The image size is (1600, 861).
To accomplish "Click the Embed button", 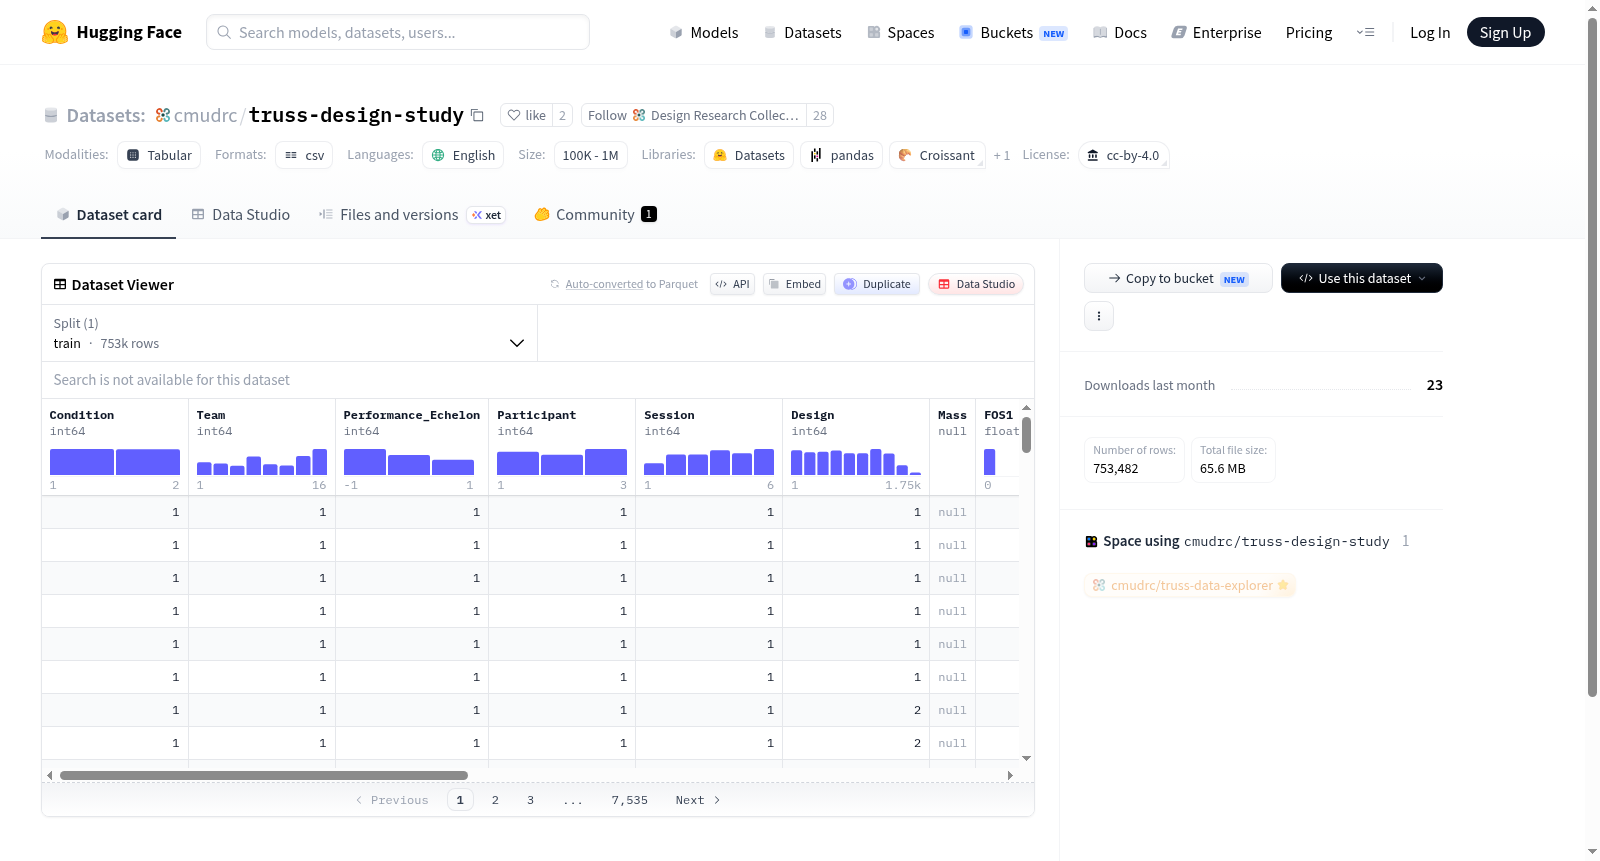I will pyautogui.click(x=794, y=284).
